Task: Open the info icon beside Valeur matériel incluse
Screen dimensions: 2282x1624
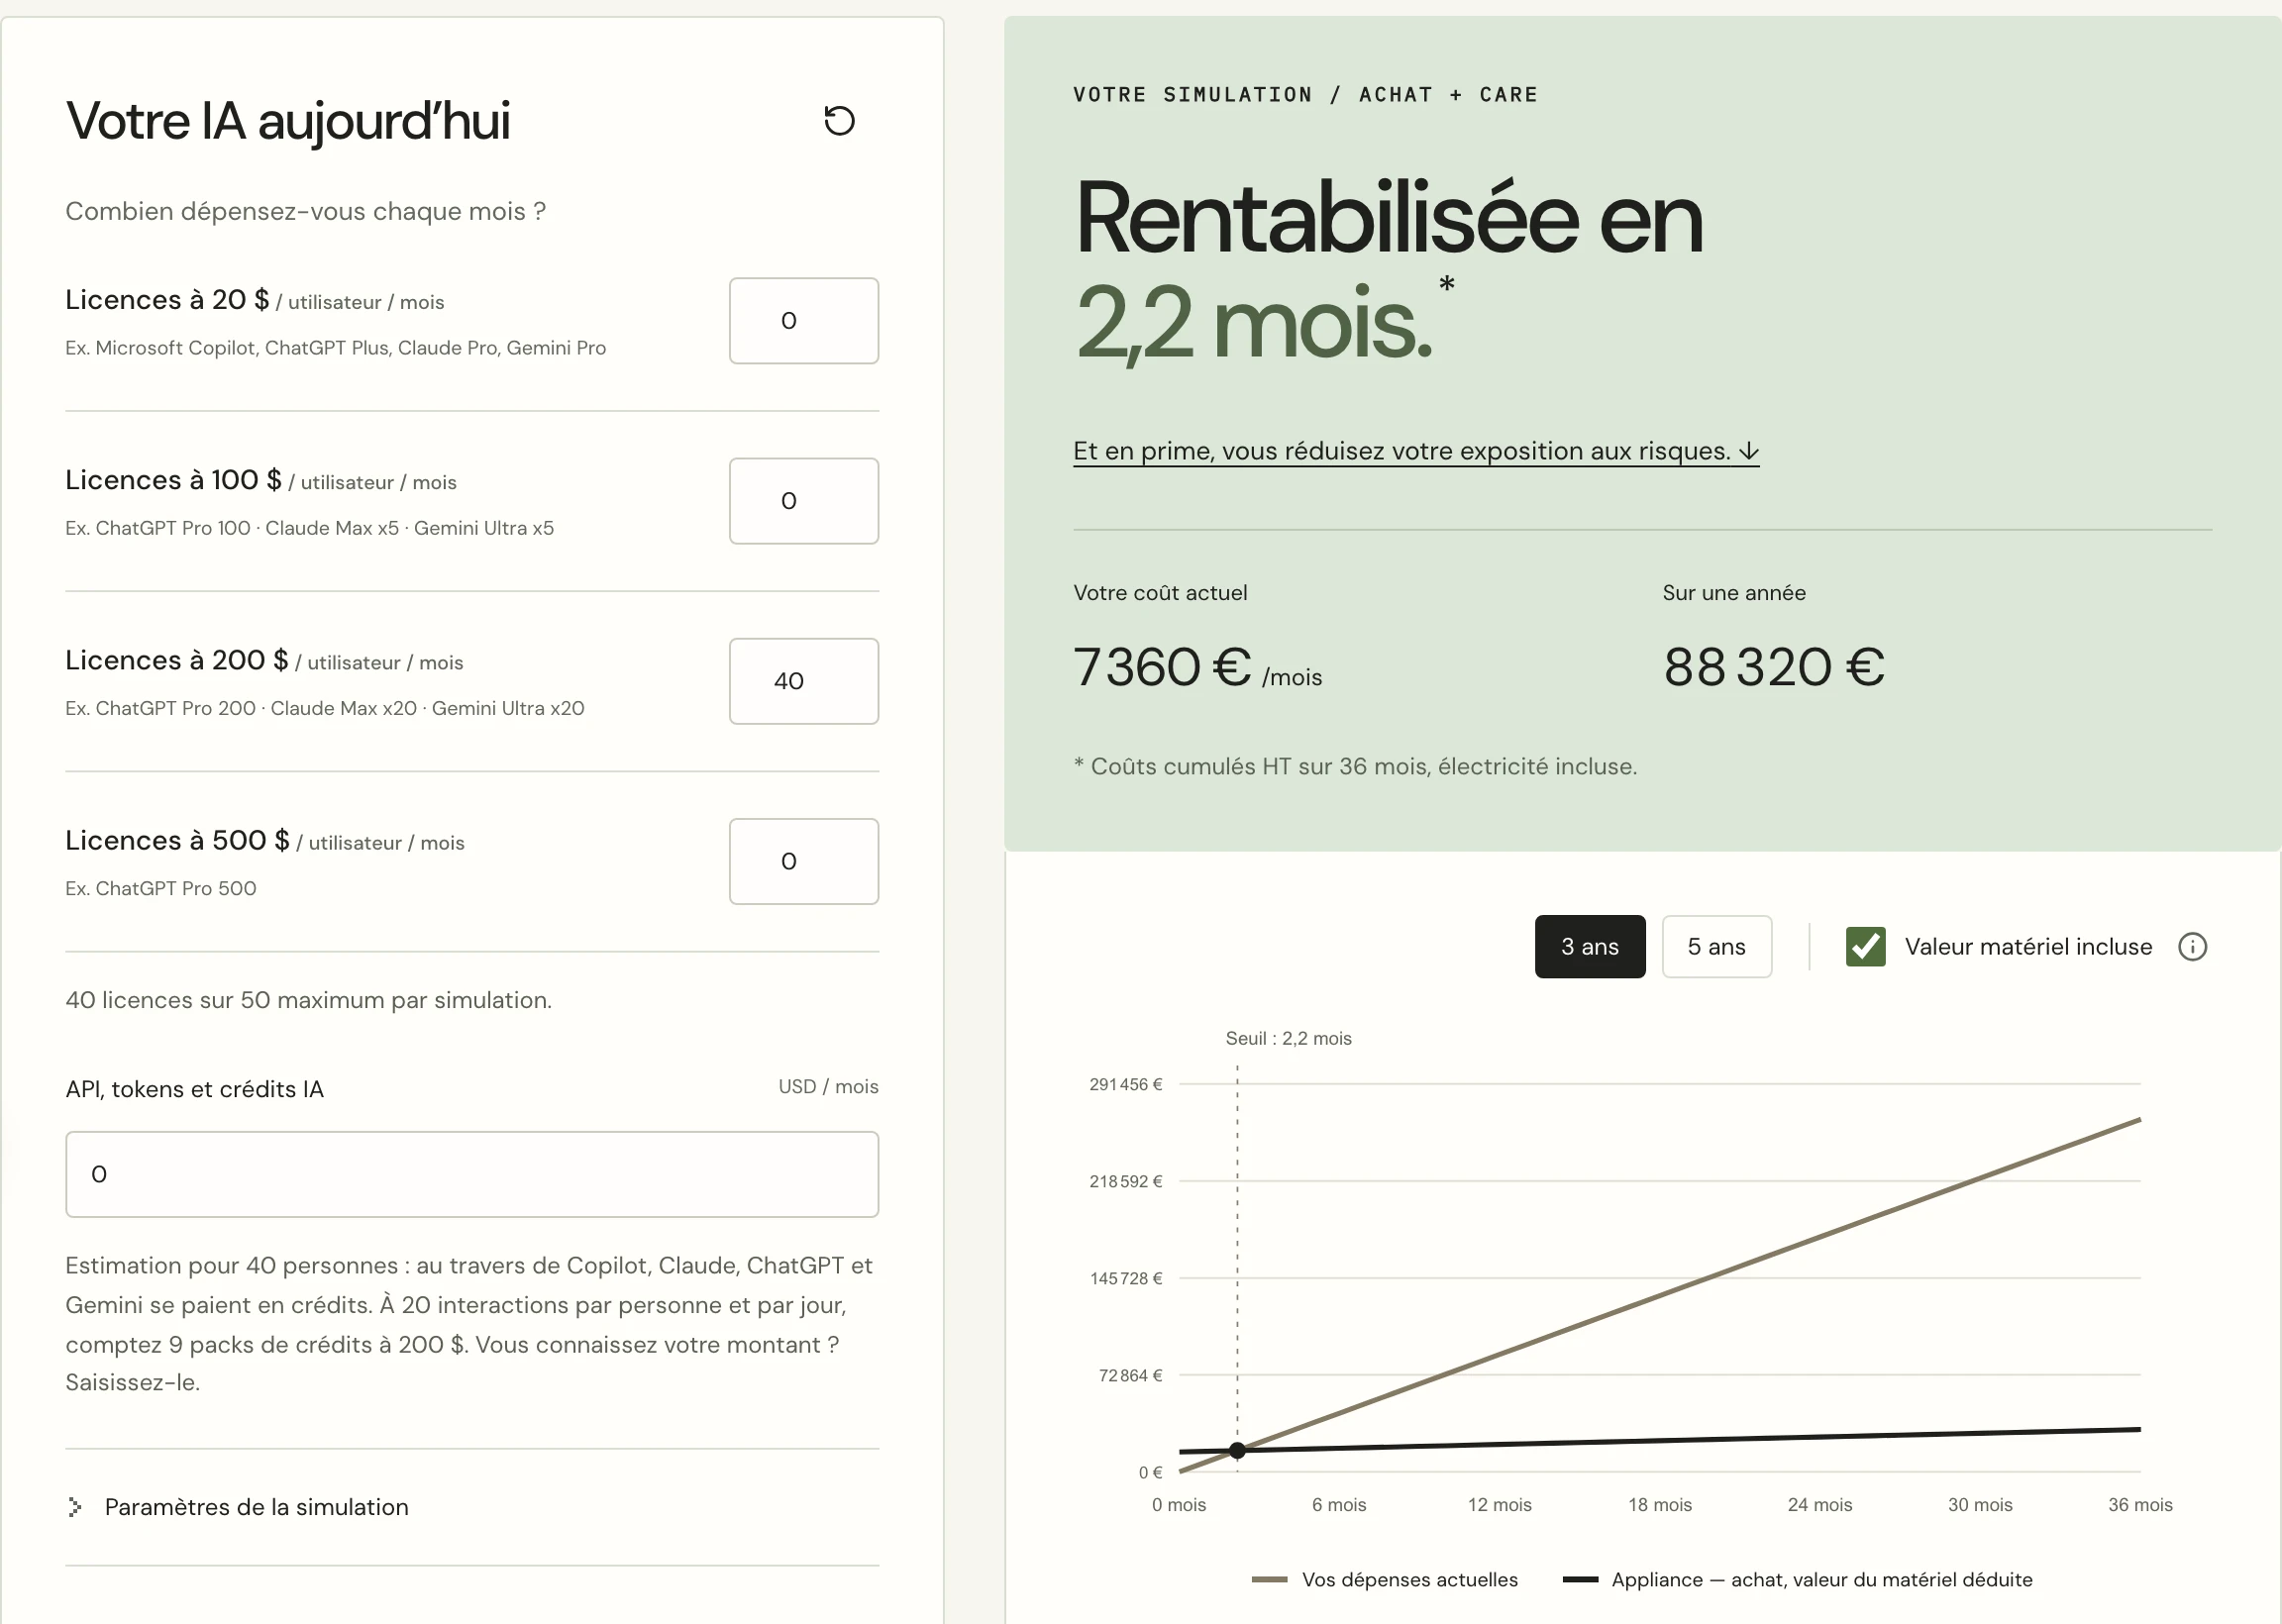Action: (2192, 946)
